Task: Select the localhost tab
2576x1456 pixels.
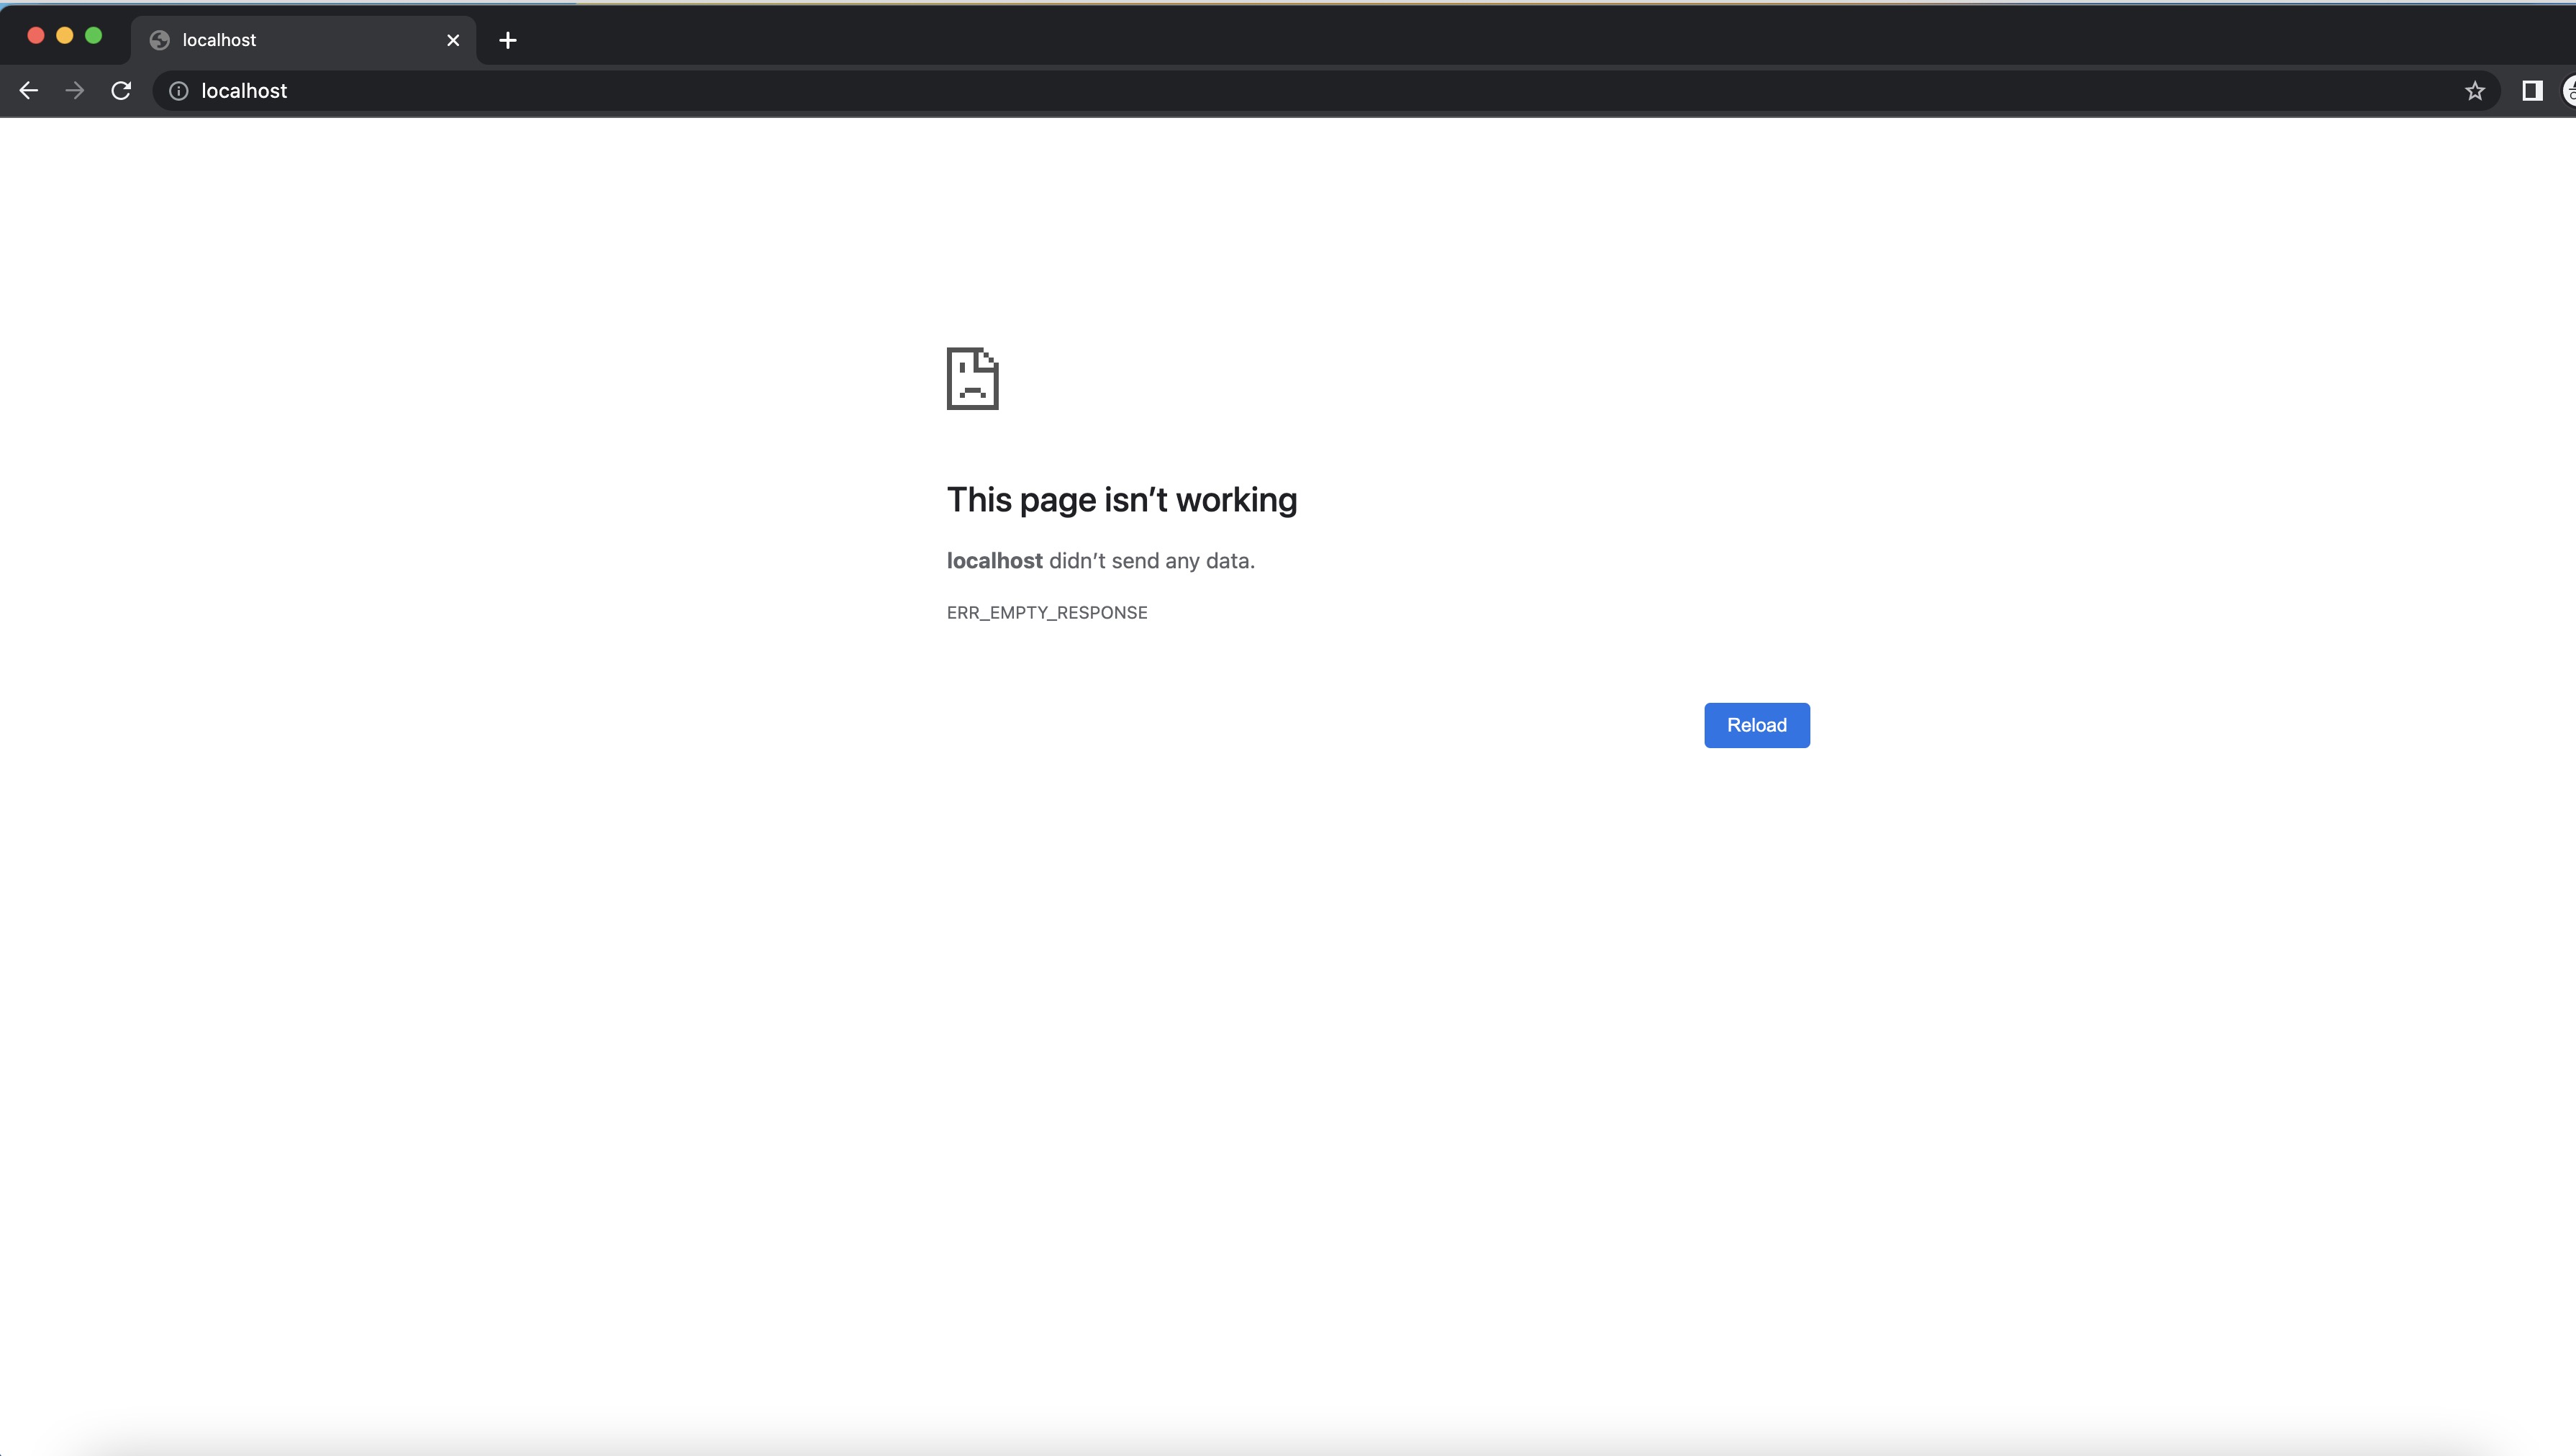Action: 290,41
